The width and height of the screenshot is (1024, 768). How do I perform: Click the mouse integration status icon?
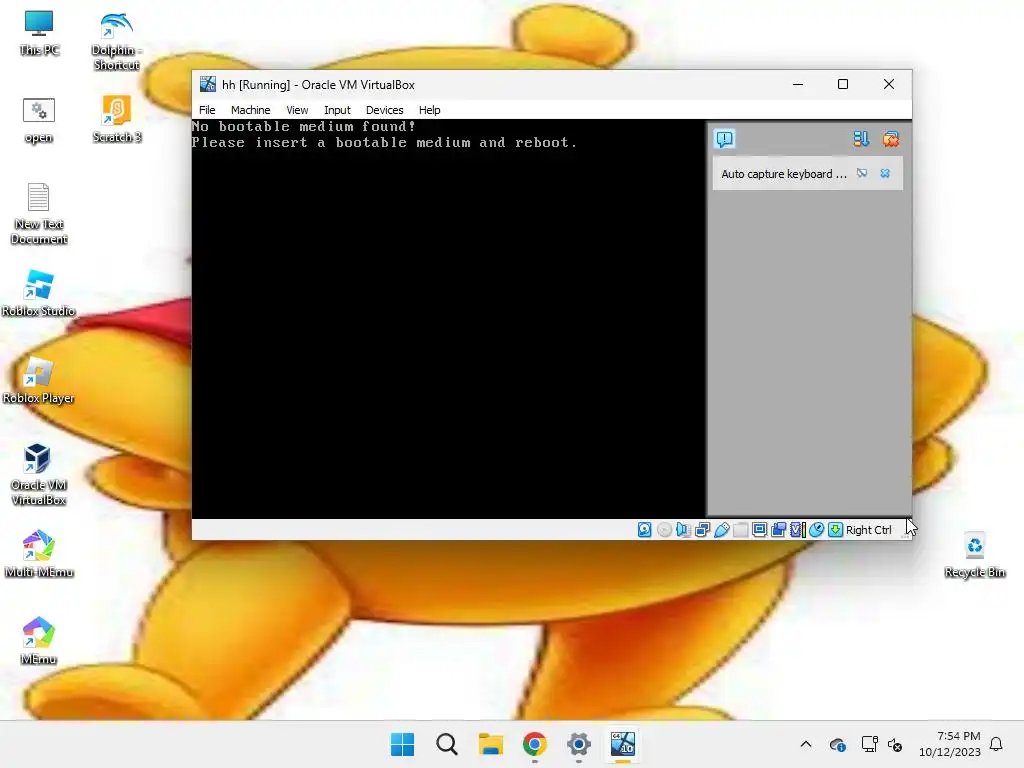[x=816, y=530]
